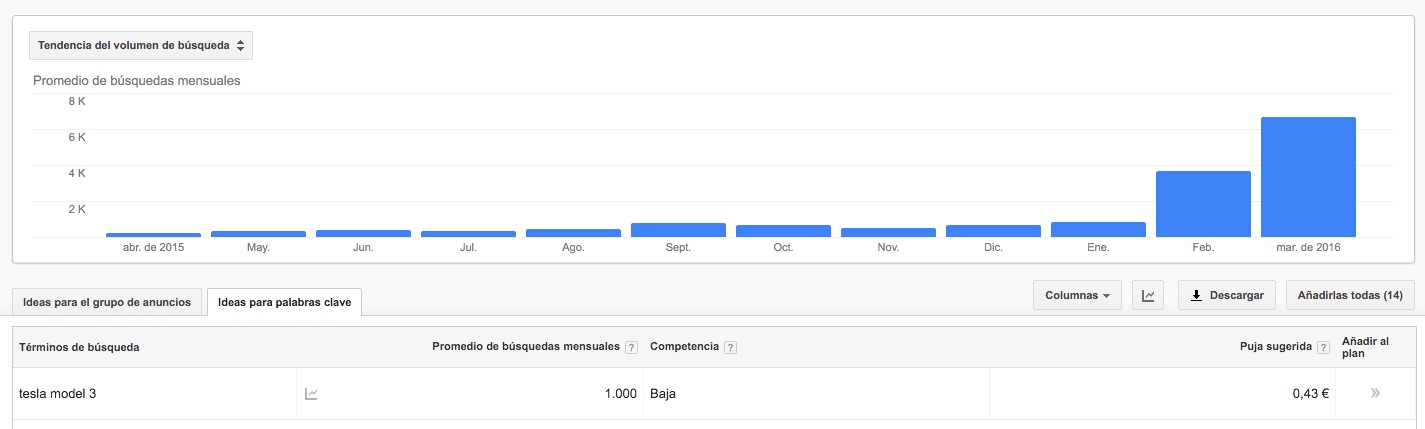Click the Feb. blue bar in chart
1425x429 pixels.
click(1203, 204)
